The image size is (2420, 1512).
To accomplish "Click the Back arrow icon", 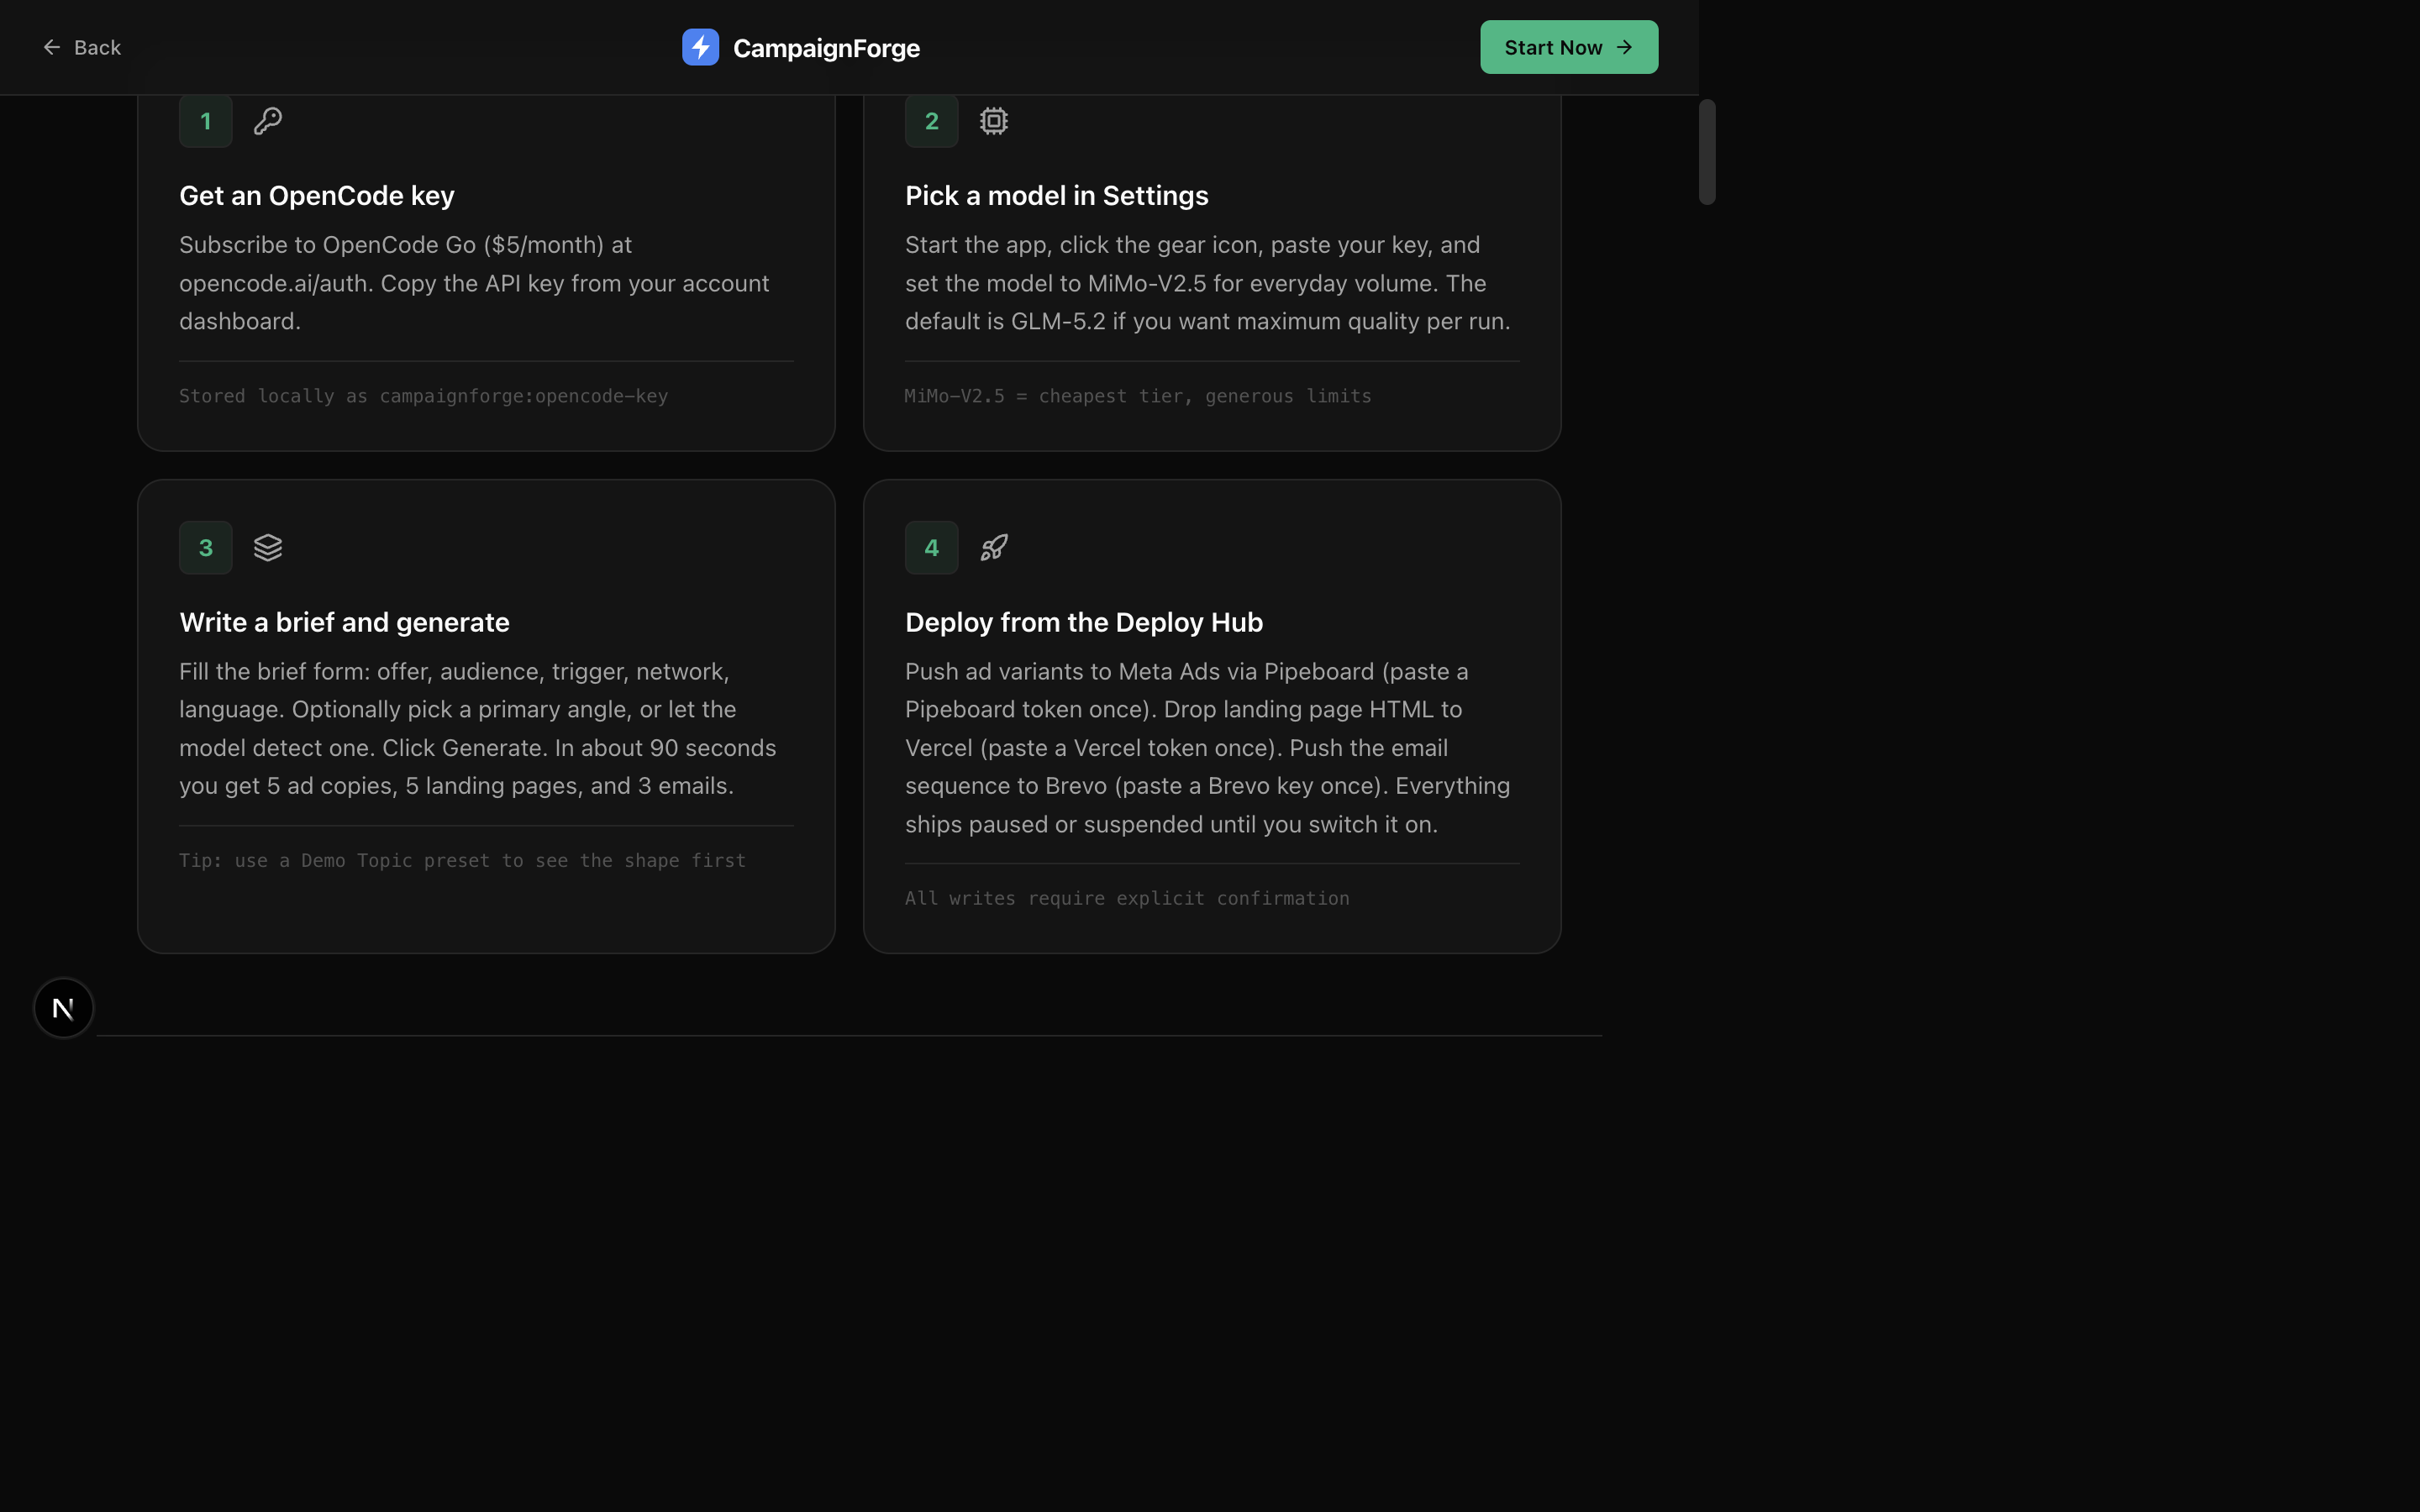I will coord(52,47).
